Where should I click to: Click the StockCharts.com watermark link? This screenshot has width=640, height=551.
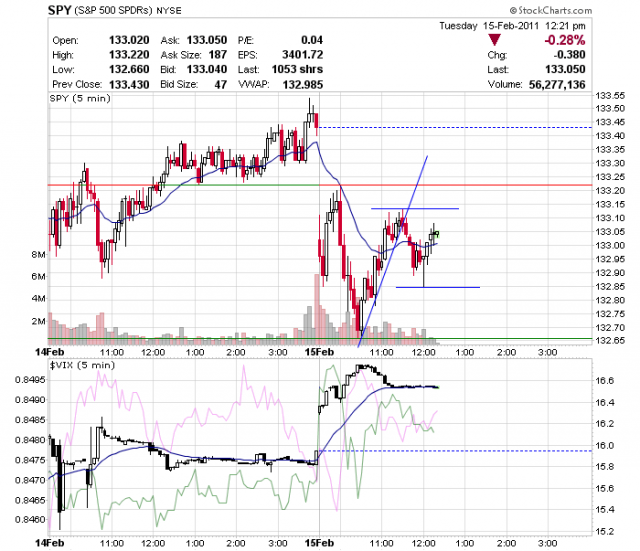tap(550, 10)
